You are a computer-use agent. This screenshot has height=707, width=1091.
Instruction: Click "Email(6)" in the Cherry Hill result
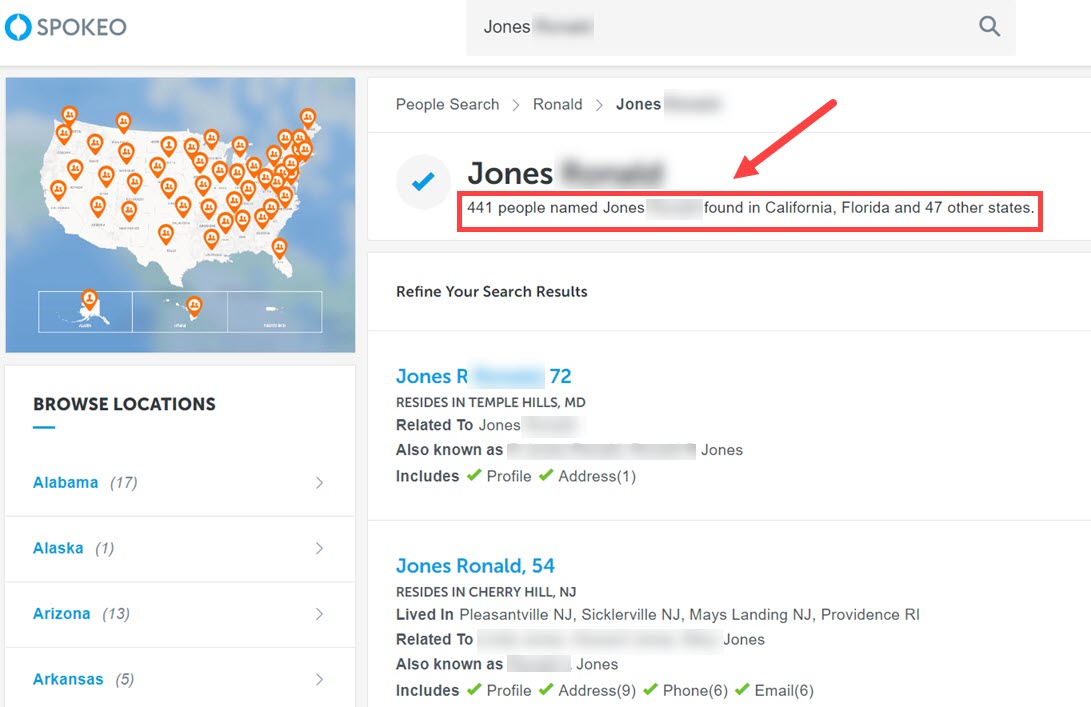tap(784, 691)
